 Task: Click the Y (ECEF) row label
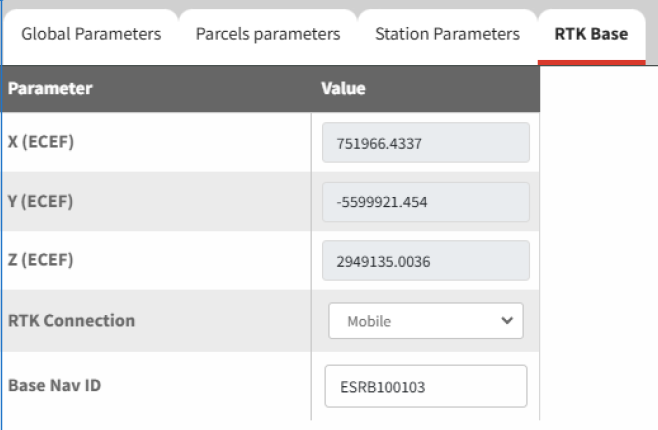42,201
